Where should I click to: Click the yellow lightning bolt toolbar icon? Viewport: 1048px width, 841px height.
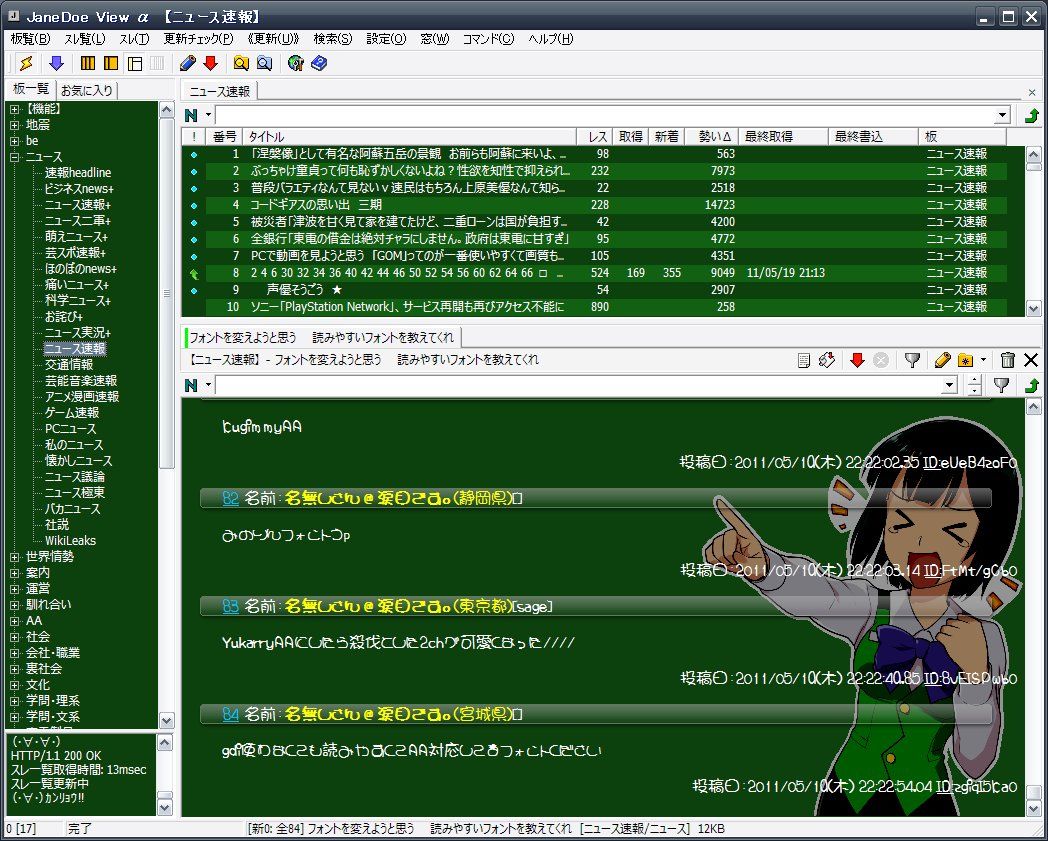(26, 63)
